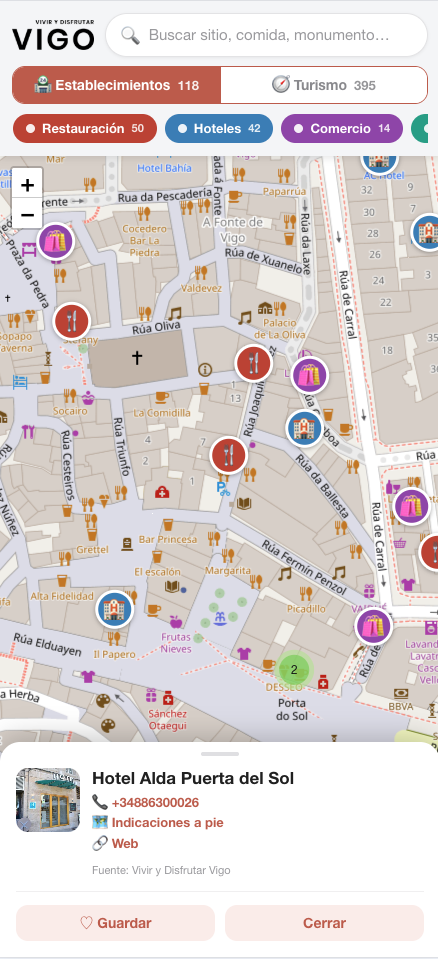Select shopping marker right of Rúa Joaquín

310,375
